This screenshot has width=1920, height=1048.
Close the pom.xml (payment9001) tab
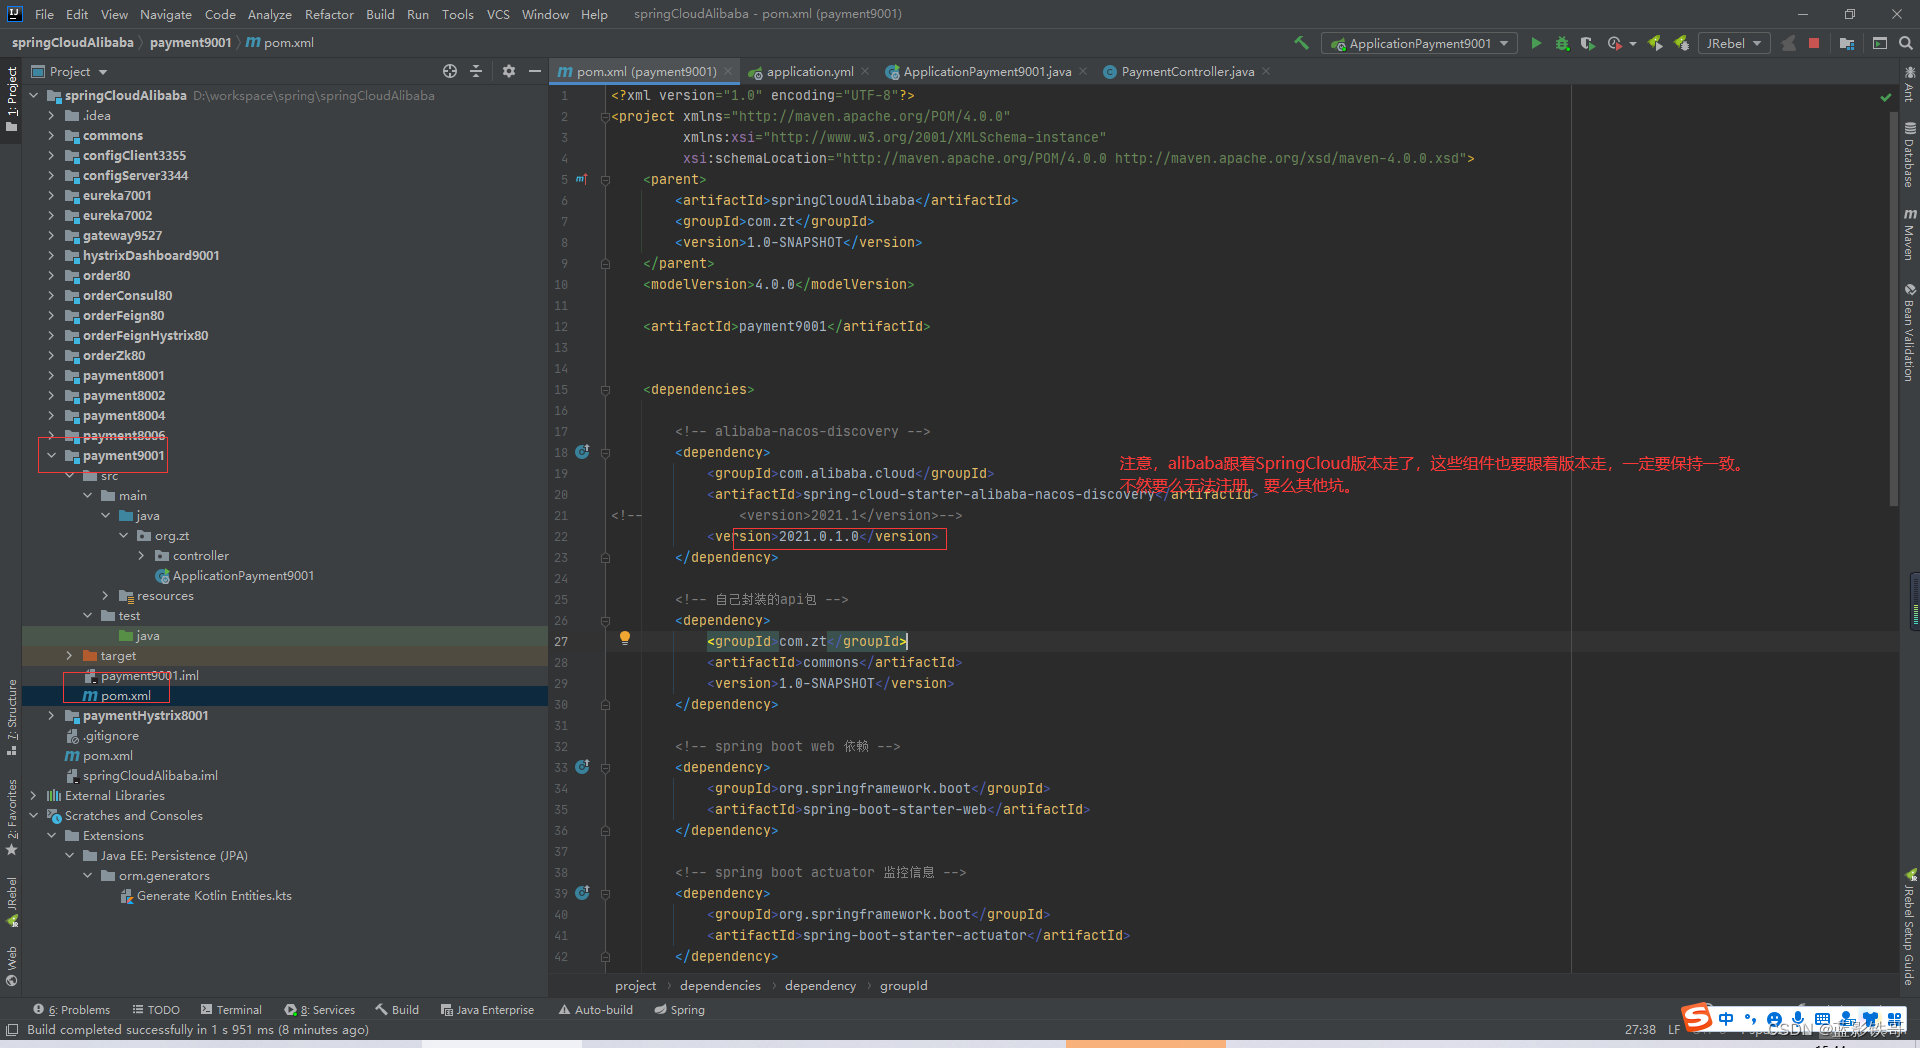pos(728,72)
